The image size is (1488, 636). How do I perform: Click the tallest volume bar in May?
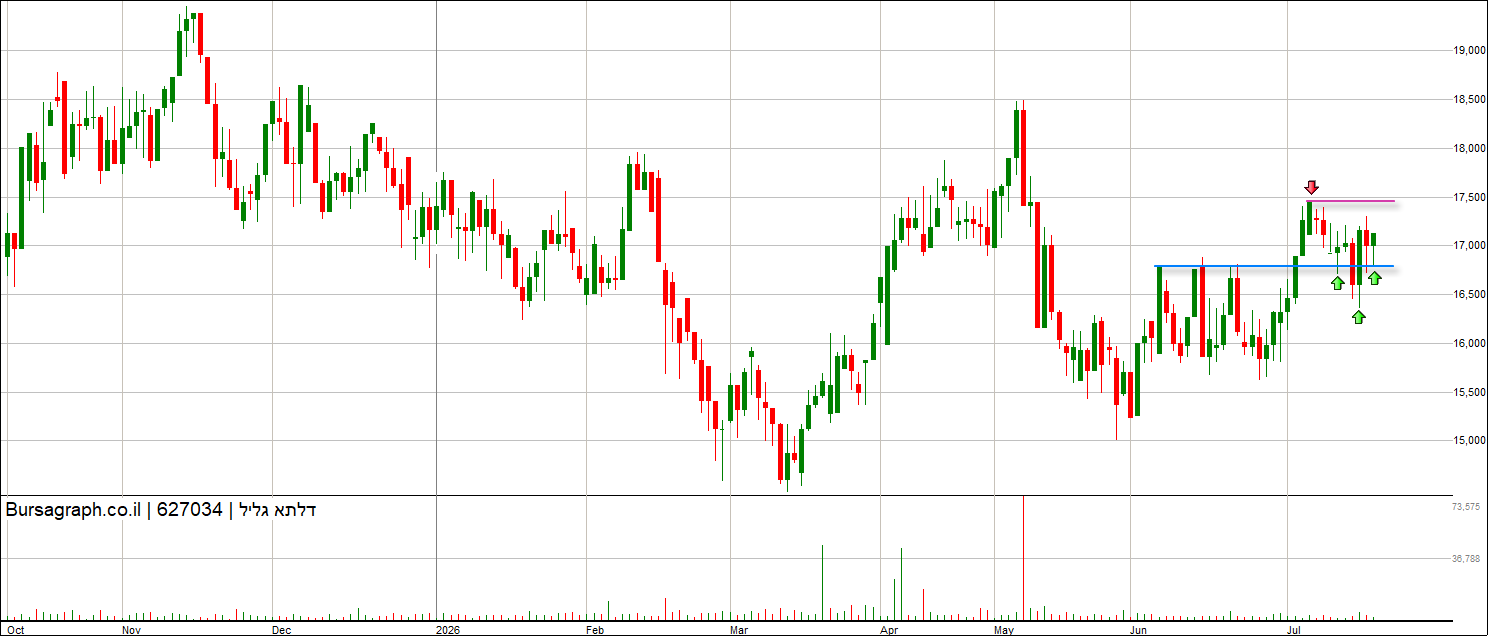point(1023,557)
